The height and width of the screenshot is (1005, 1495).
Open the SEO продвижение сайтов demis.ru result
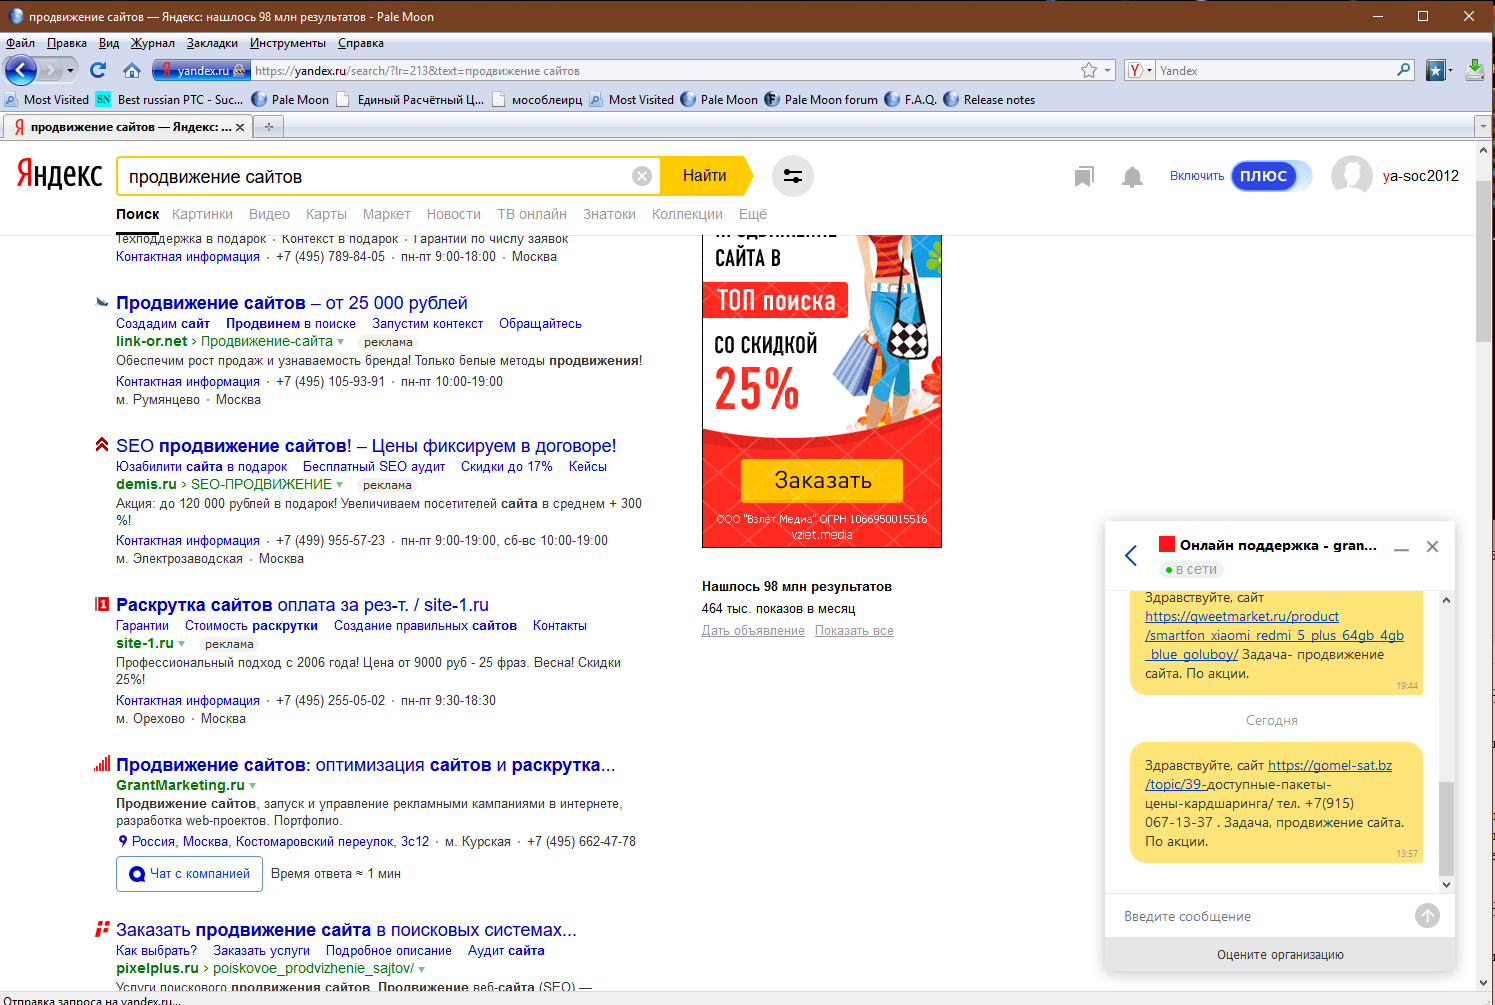coord(366,446)
